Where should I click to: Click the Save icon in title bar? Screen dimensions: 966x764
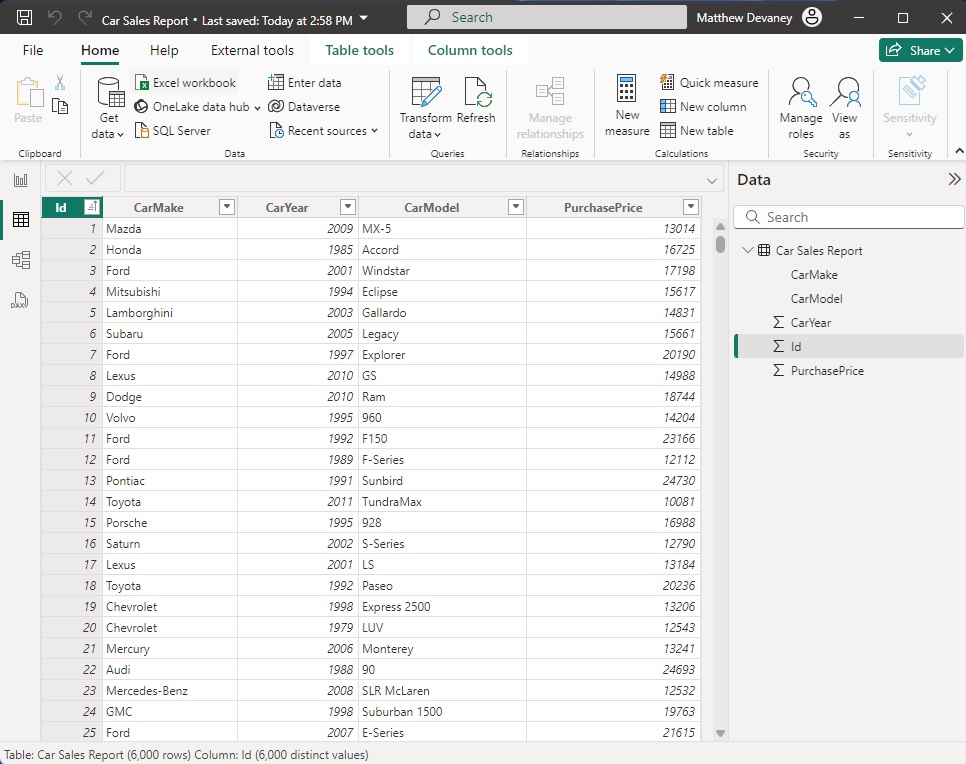tap(24, 18)
